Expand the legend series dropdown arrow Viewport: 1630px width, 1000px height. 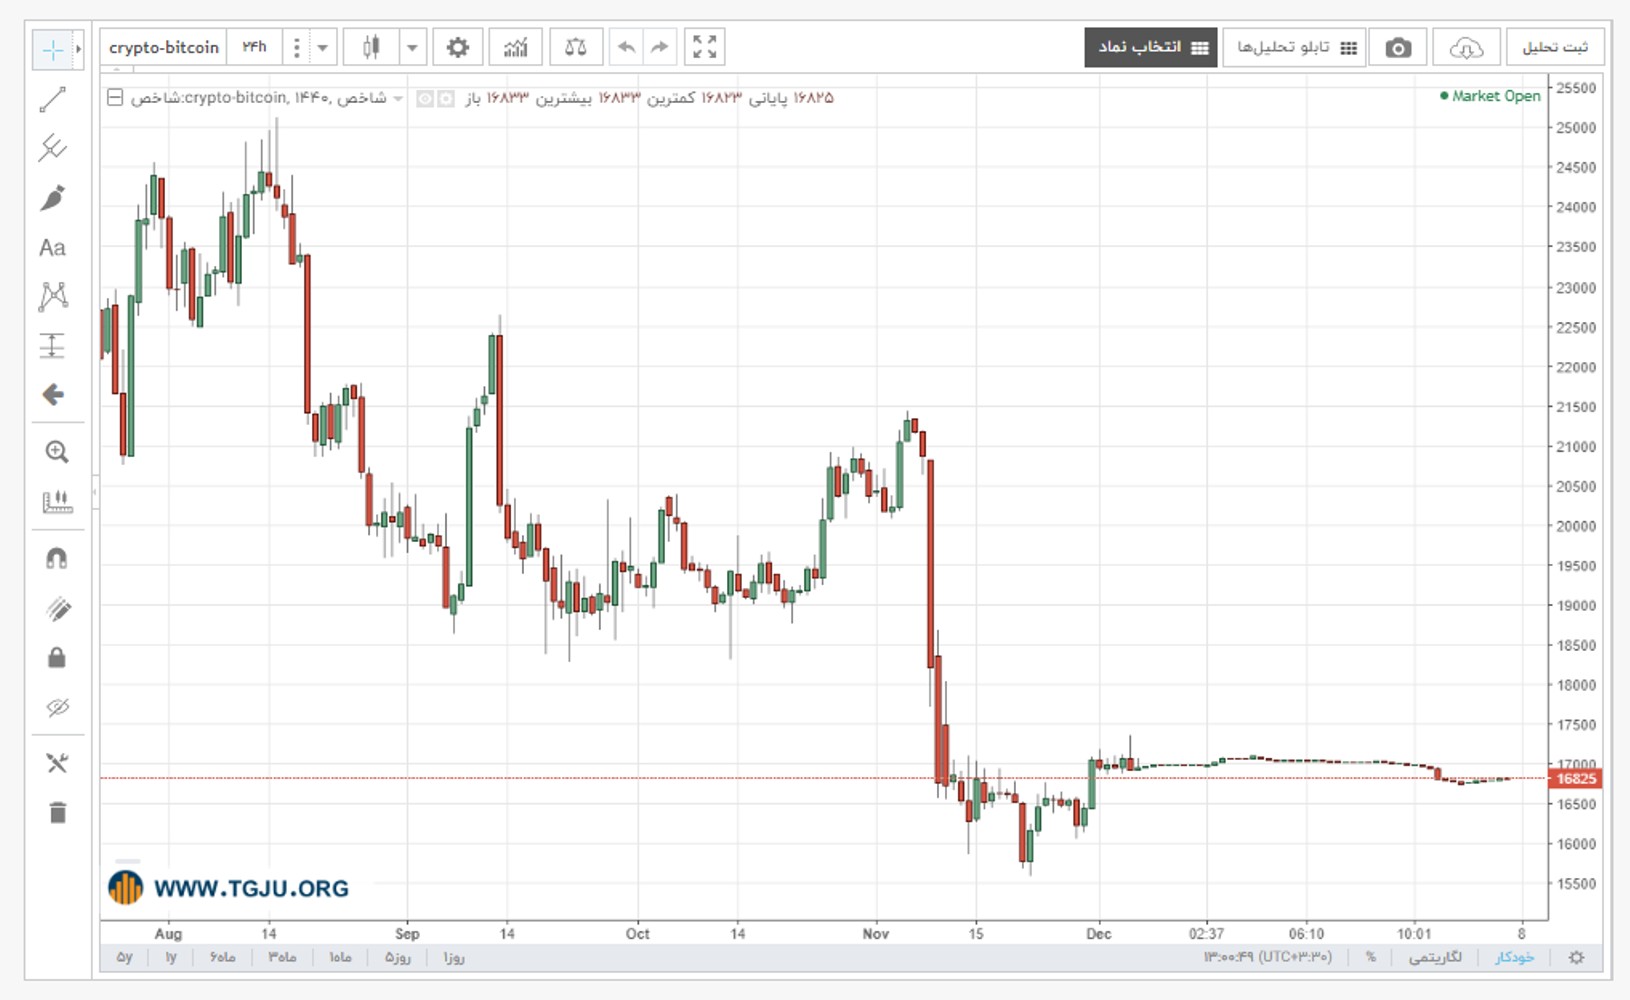[x=398, y=98]
